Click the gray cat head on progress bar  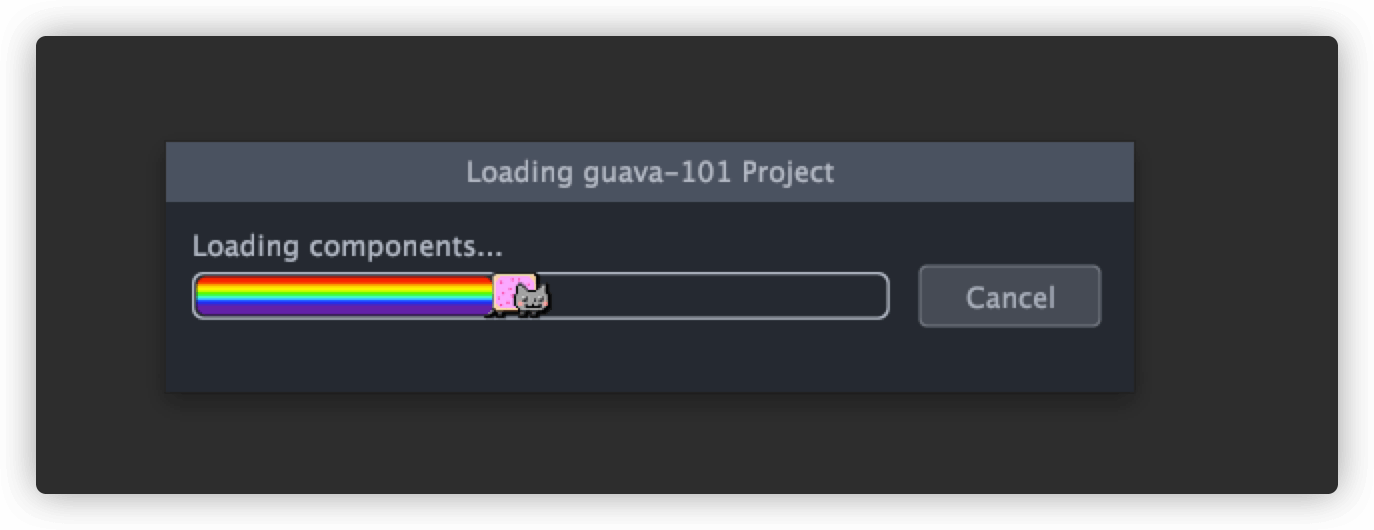(533, 297)
